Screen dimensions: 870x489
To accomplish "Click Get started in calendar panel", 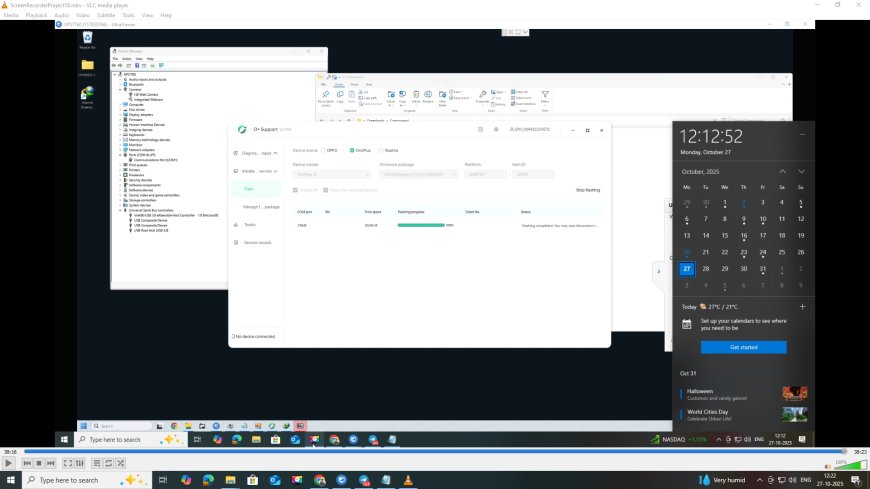I will (743, 347).
